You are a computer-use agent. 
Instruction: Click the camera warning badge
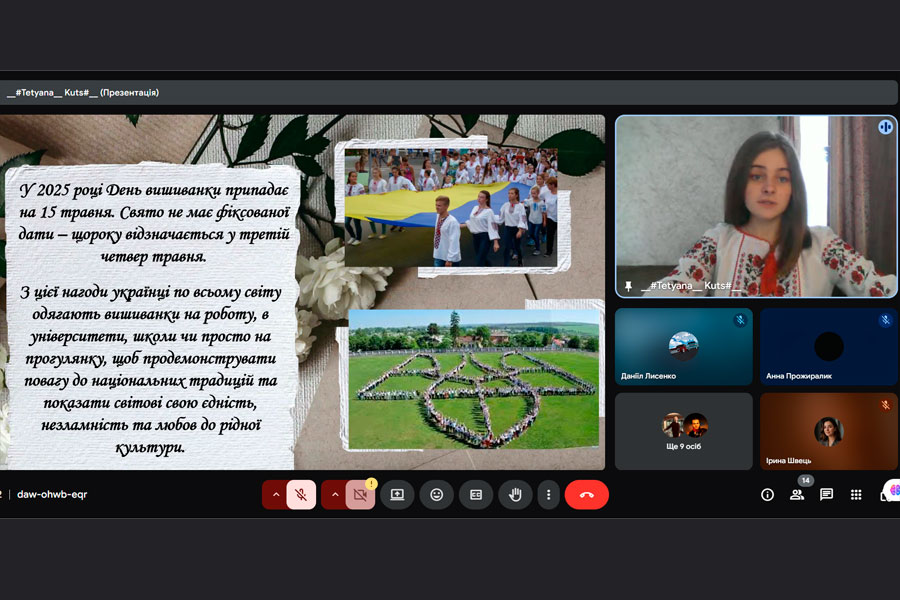click(x=371, y=484)
